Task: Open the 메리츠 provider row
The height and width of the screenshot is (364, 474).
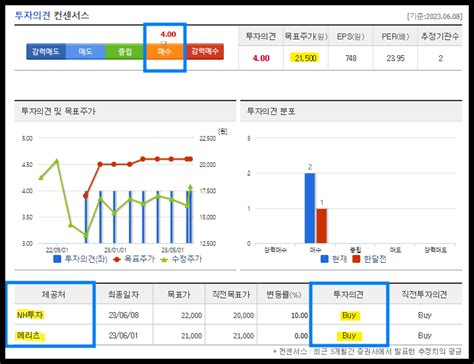Action: (x=29, y=335)
